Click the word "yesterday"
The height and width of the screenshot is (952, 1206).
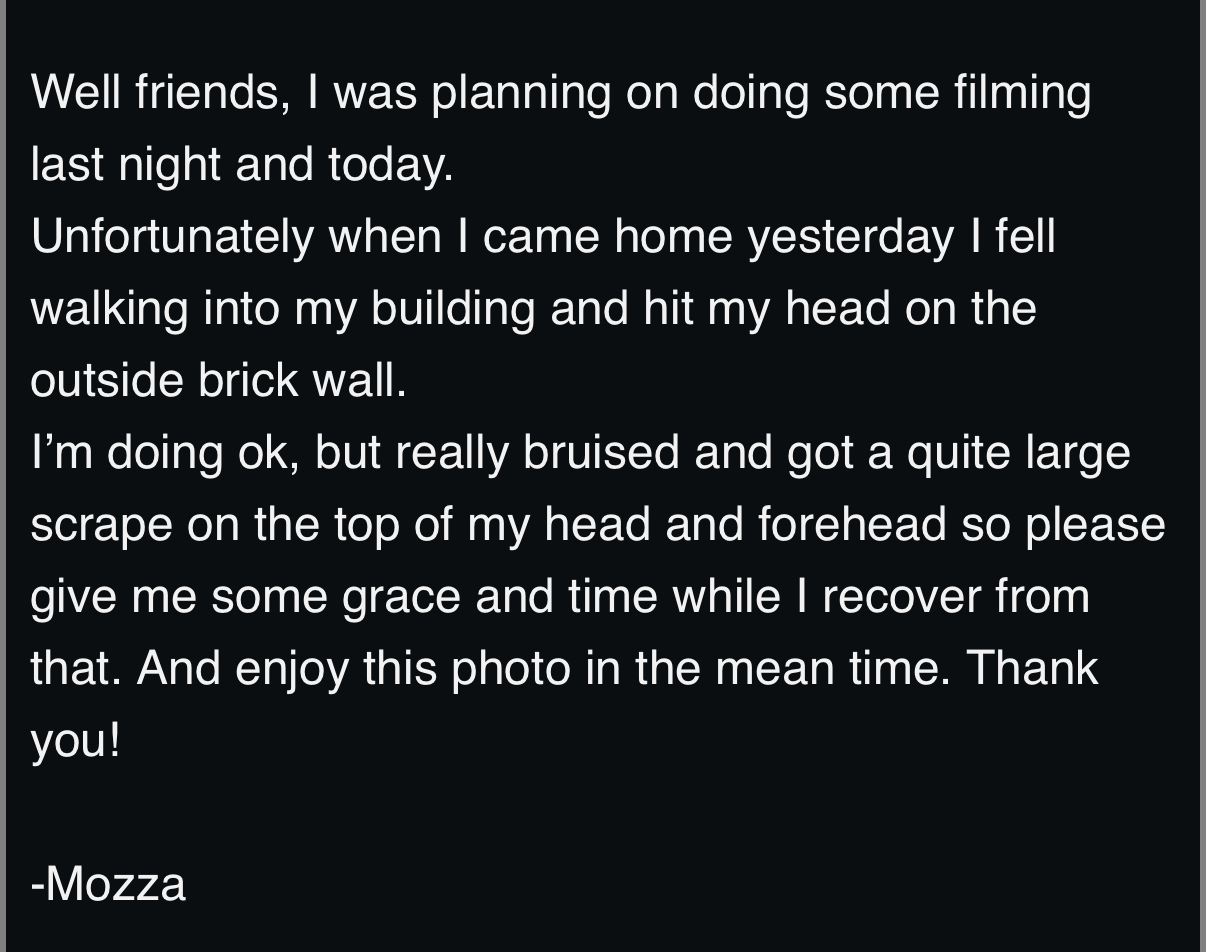point(851,237)
